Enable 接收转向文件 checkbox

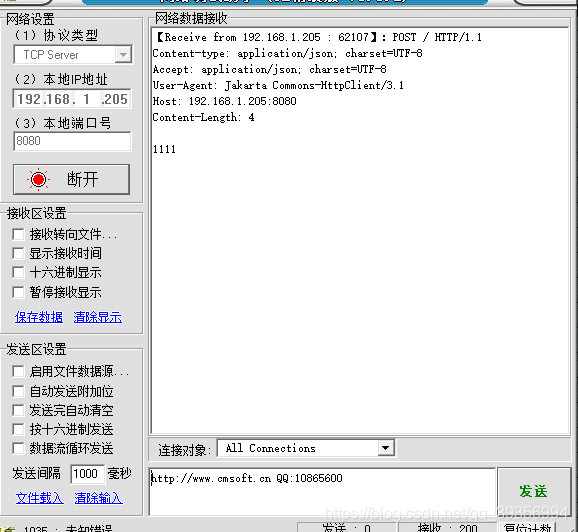(x=18, y=234)
